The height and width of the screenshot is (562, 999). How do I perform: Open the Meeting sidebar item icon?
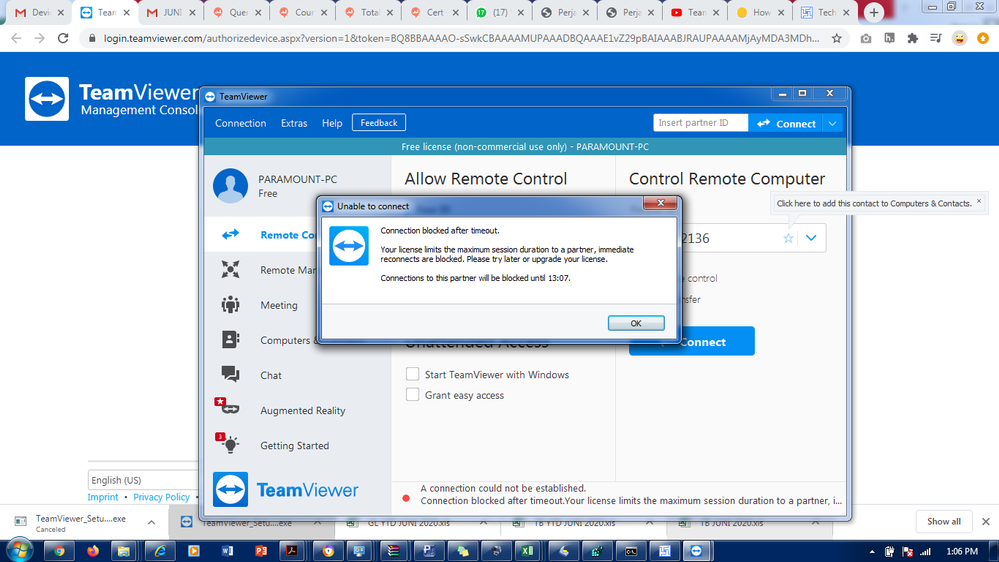pyautogui.click(x=230, y=305)
